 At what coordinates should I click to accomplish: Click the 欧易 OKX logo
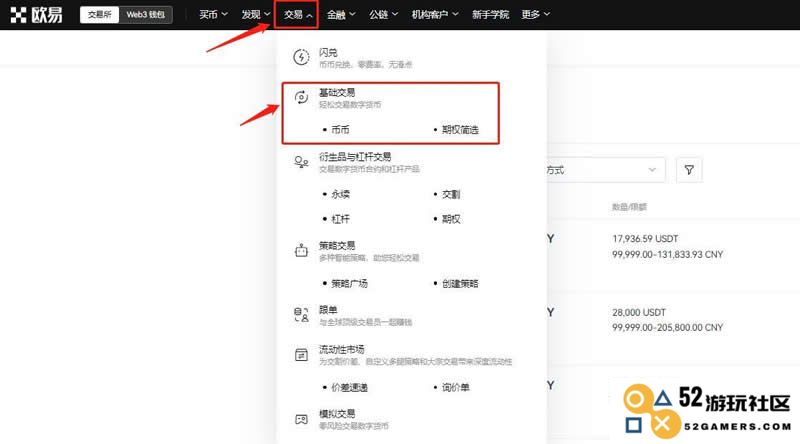(37, 15)
